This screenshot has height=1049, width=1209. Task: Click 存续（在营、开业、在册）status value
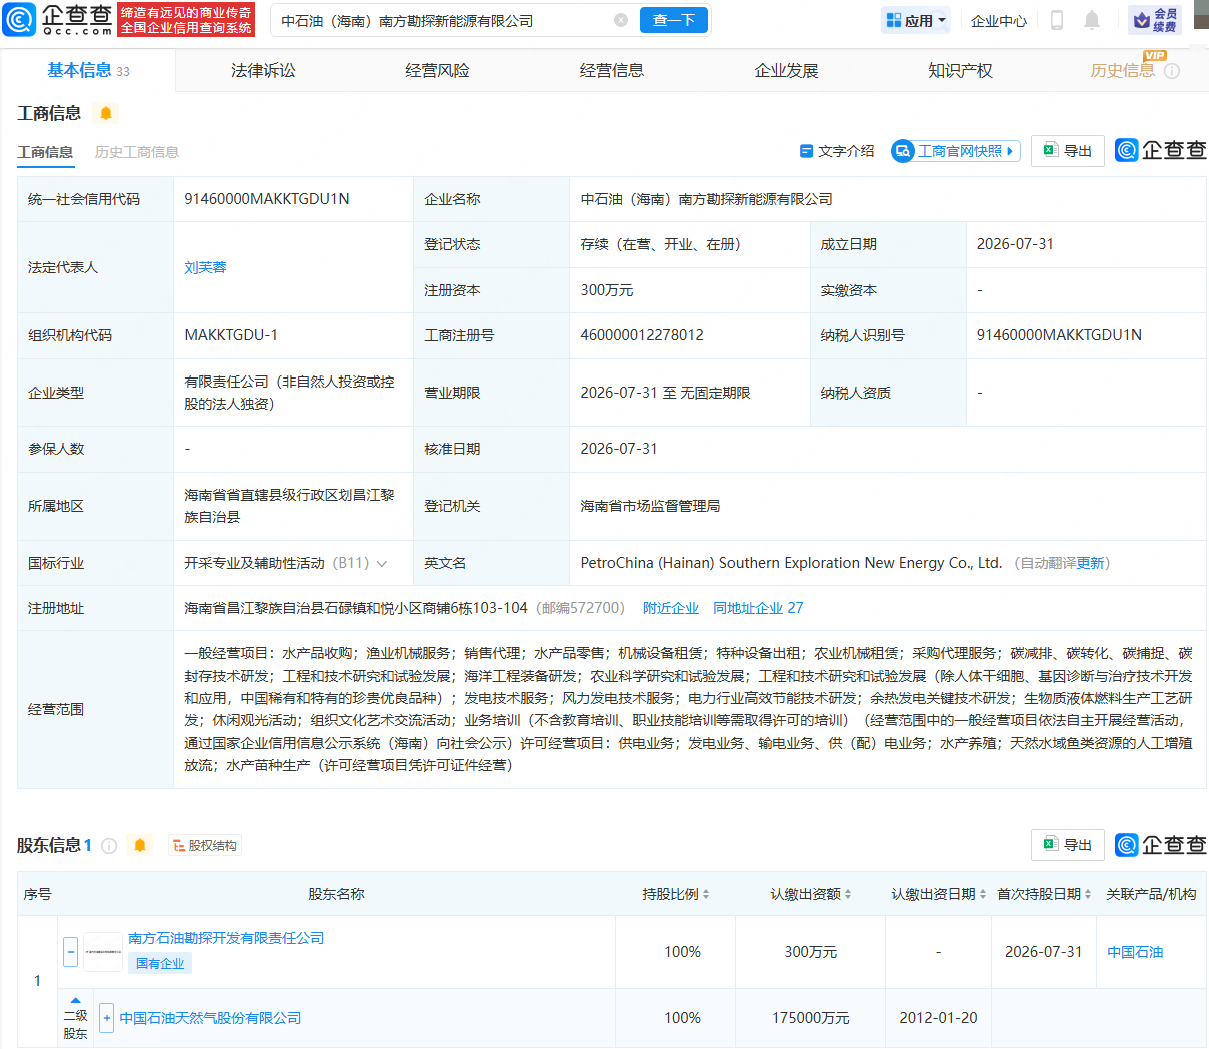point(660,244)
